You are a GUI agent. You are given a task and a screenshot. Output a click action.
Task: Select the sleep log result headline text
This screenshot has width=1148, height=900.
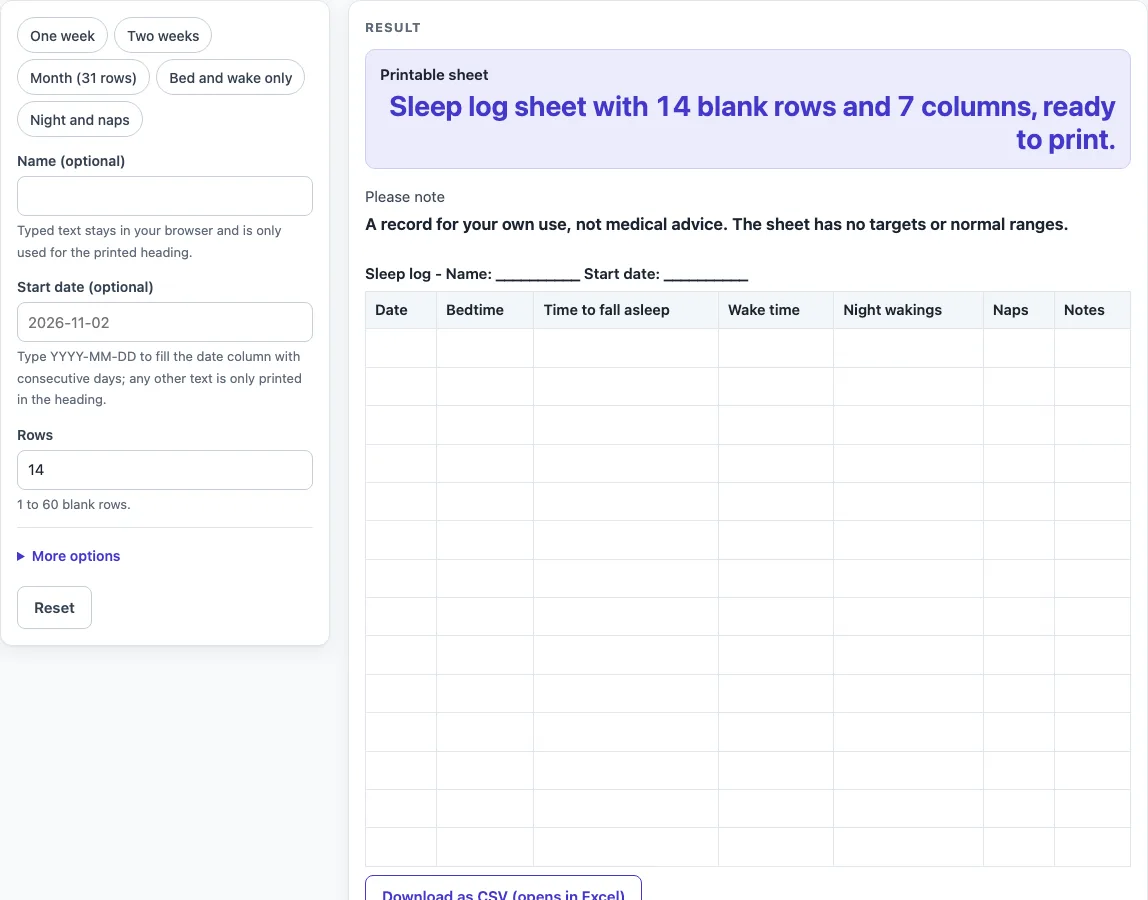point(752,123)
